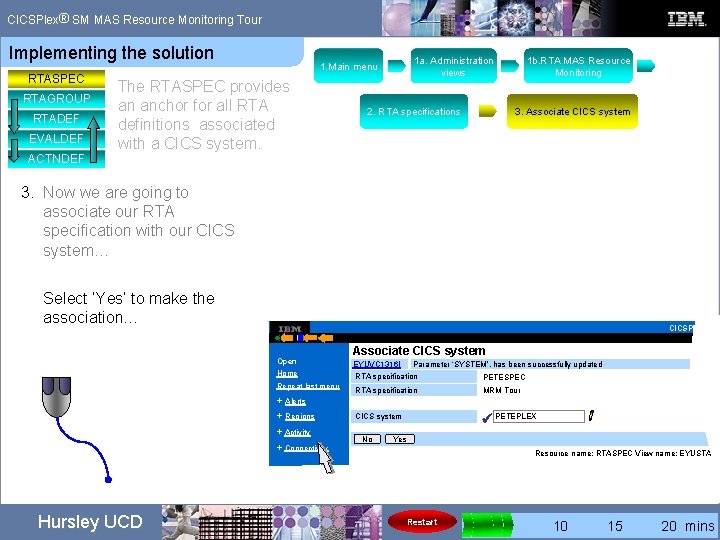Click the yellow arrow before Associate CICS system
Viewport: 720px width, 540px height.
point(488,111)
